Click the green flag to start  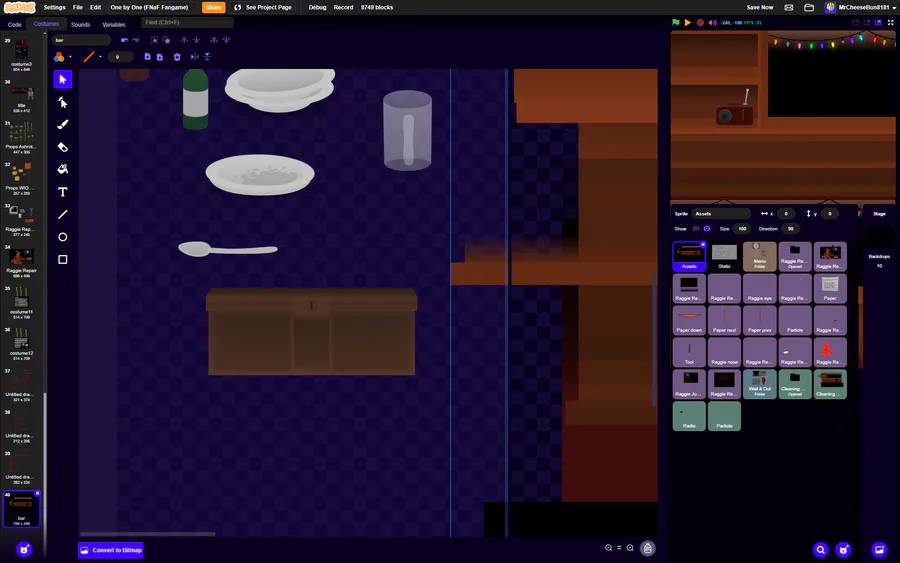[x=676, y=22]
